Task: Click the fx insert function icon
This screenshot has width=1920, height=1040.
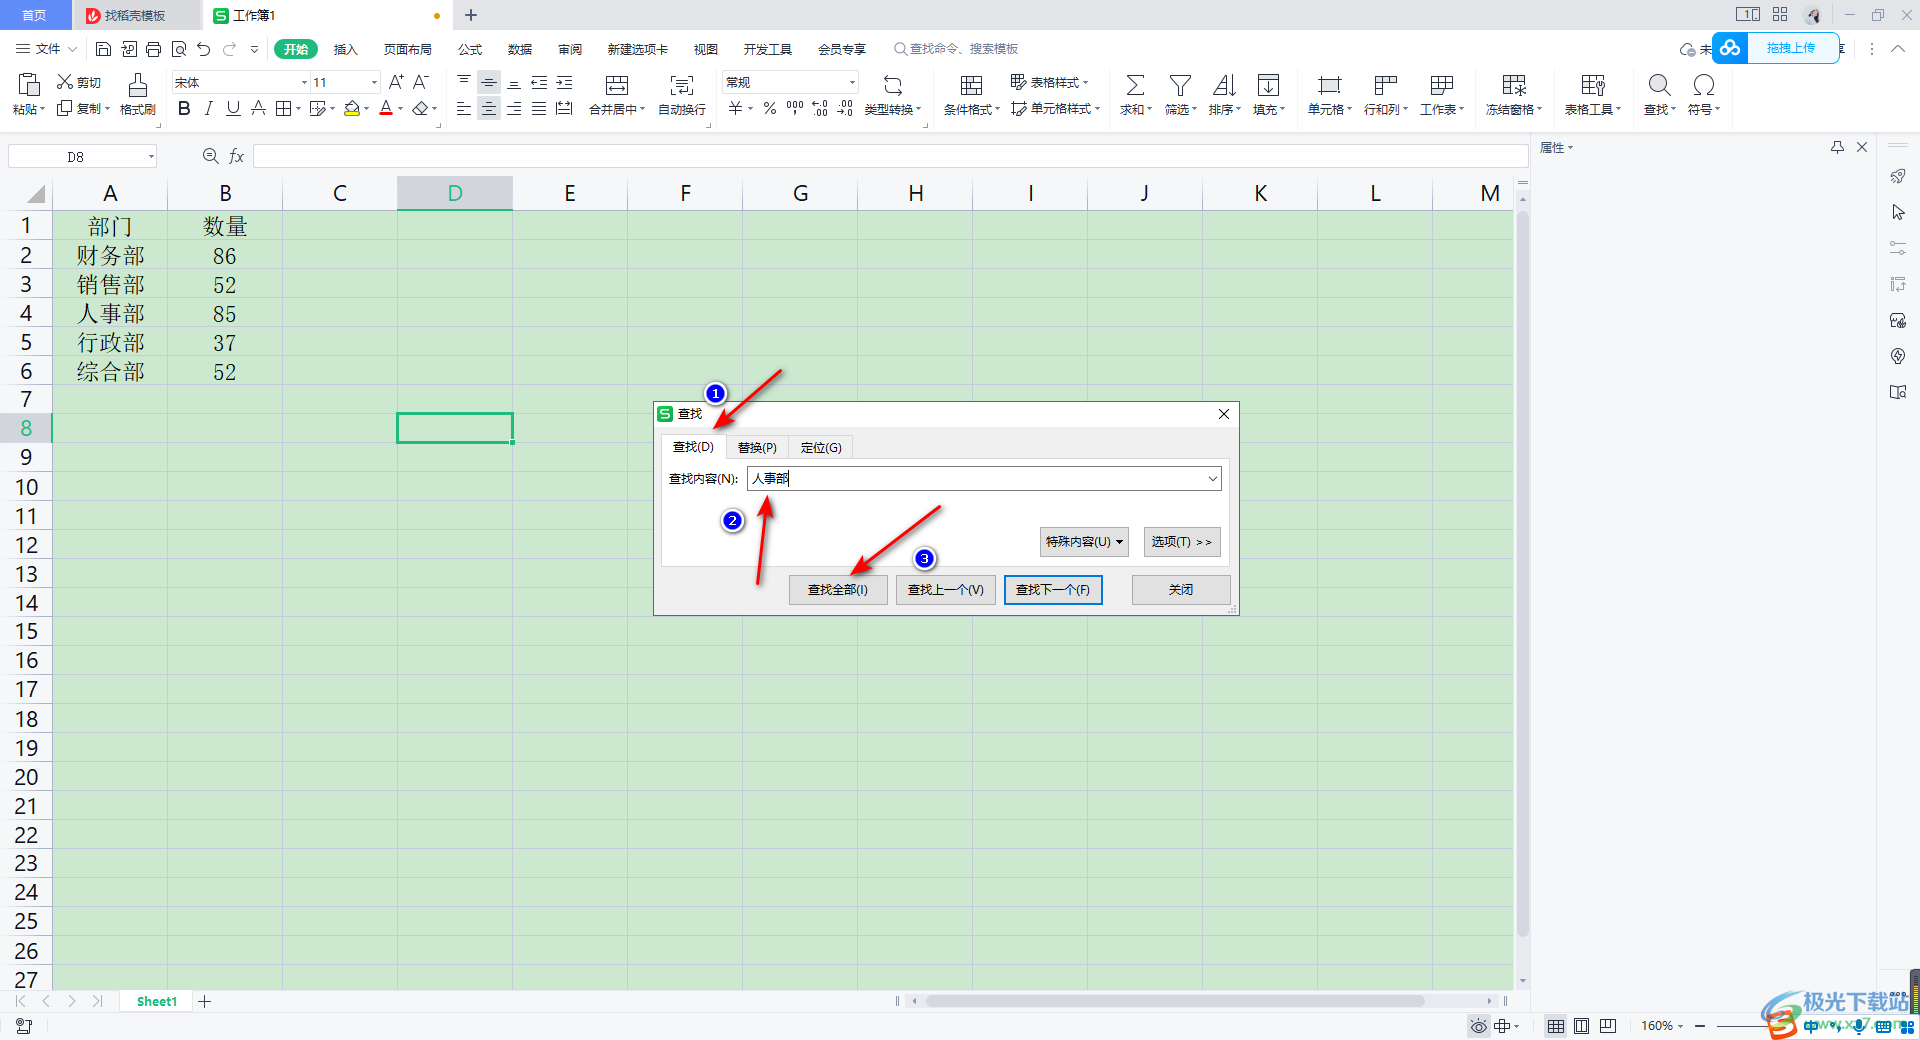Action: point(237,156)
